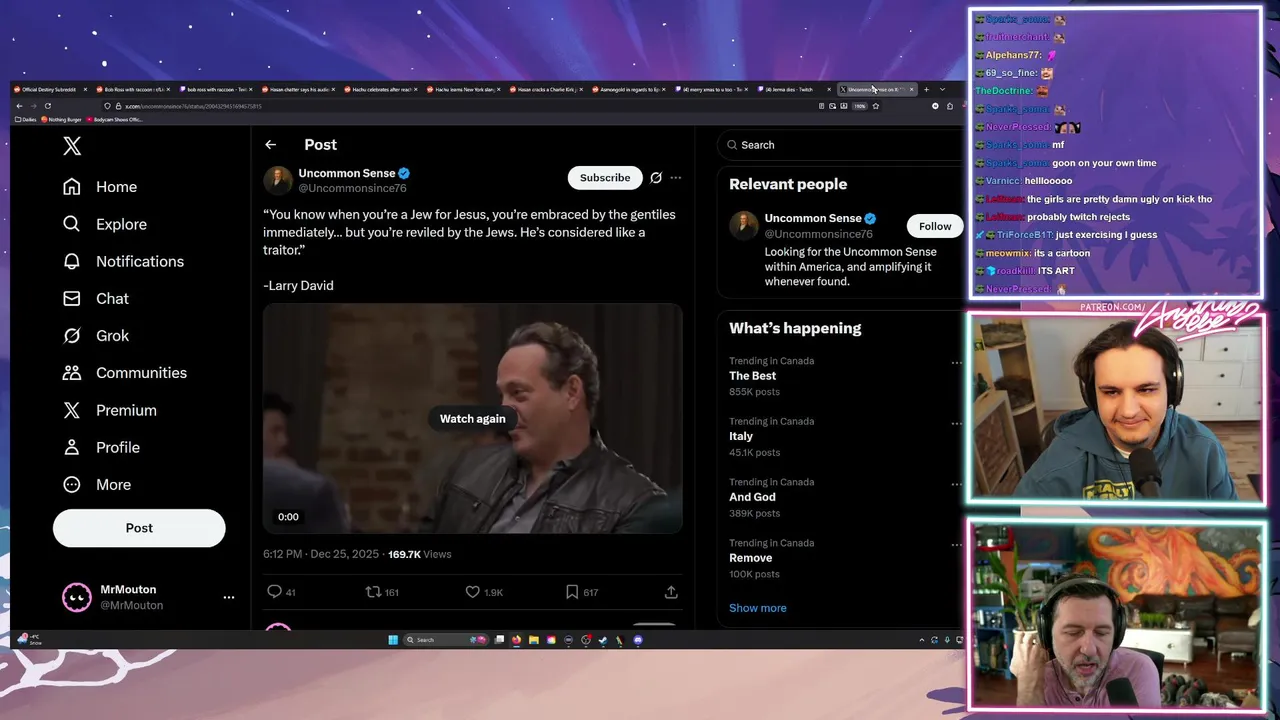Switch to 'Jerma dies - Twitch' tab

click(x=792, y=90)
